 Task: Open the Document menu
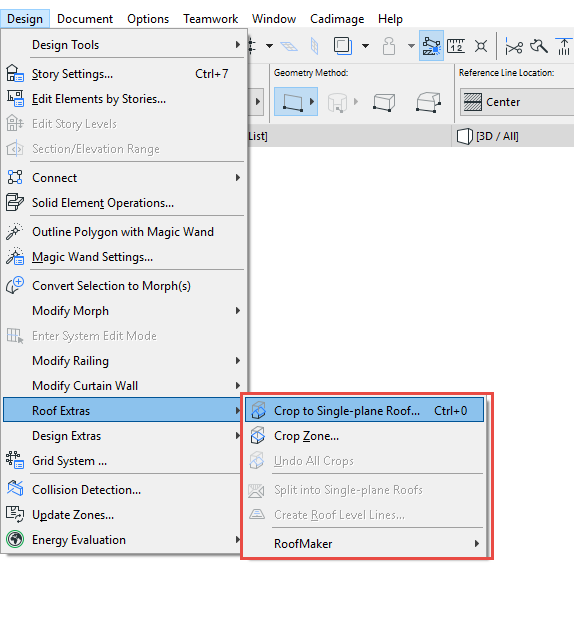tap(85, 19)
